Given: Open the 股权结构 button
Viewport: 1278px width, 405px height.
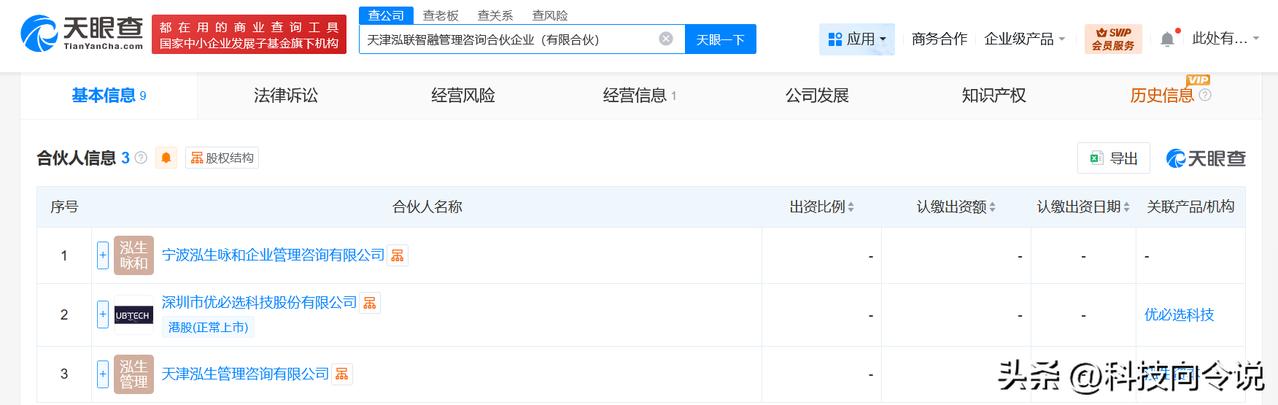Looking at the screenshot, I should coord(222,158).
